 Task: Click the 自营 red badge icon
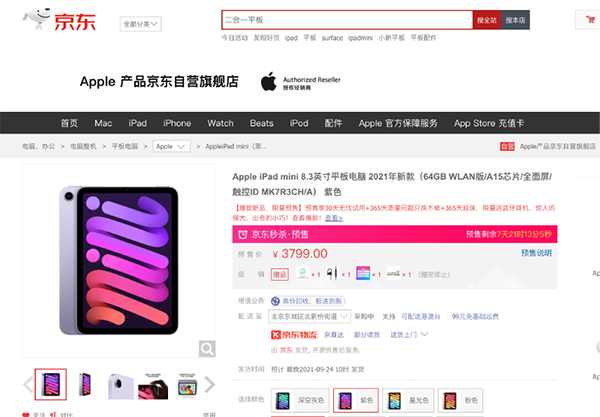point(507,146)
